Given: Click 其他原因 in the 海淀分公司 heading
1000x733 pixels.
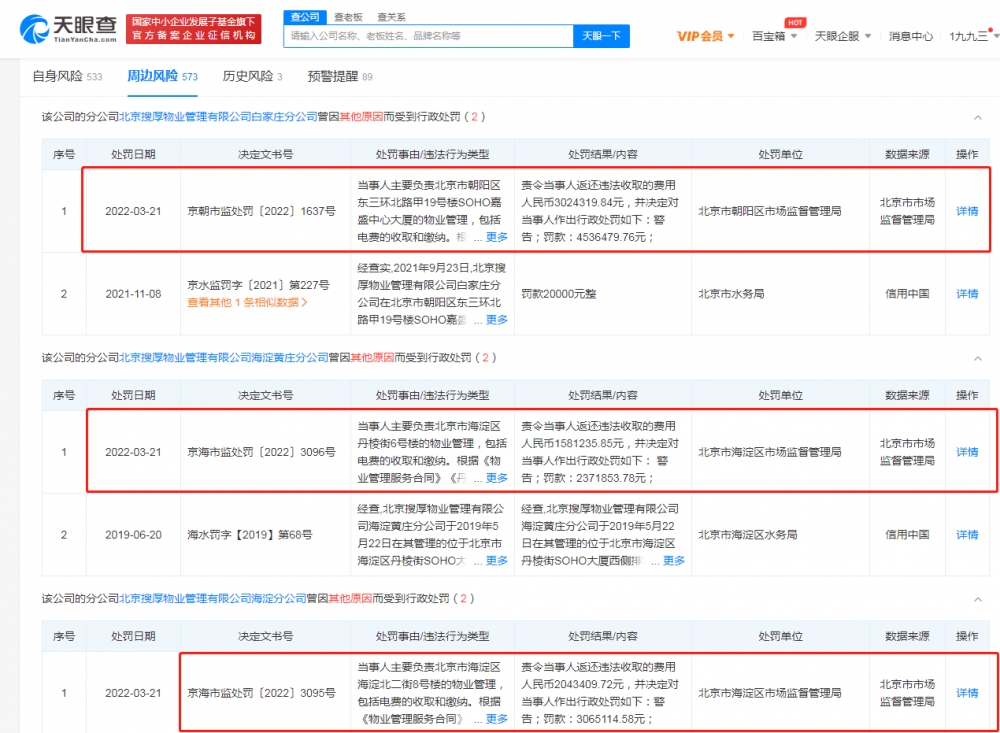Looking at the screenshot, I should coord(350,599).
